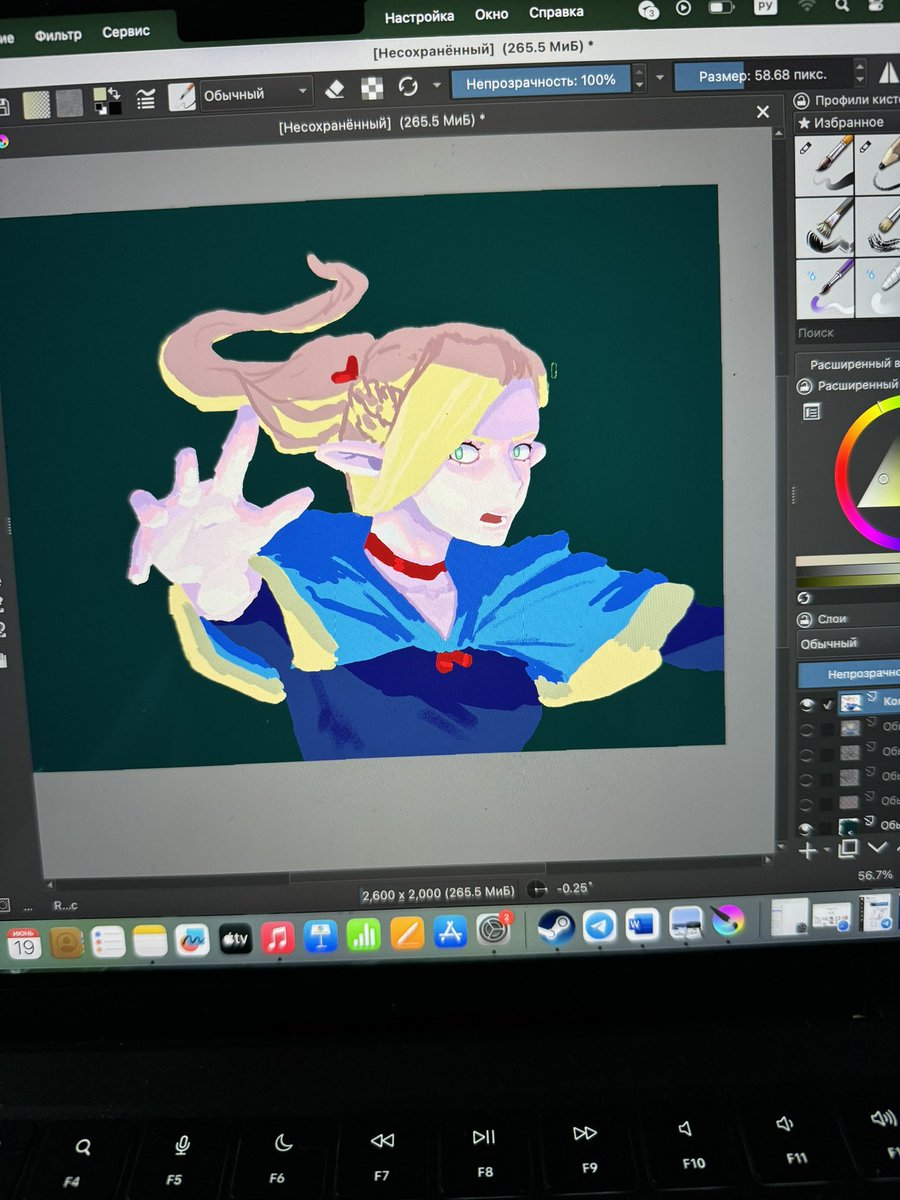Click the add new layer plus button
The height and width of the screenshot is (1200, 900).
[x=808, y=850]
